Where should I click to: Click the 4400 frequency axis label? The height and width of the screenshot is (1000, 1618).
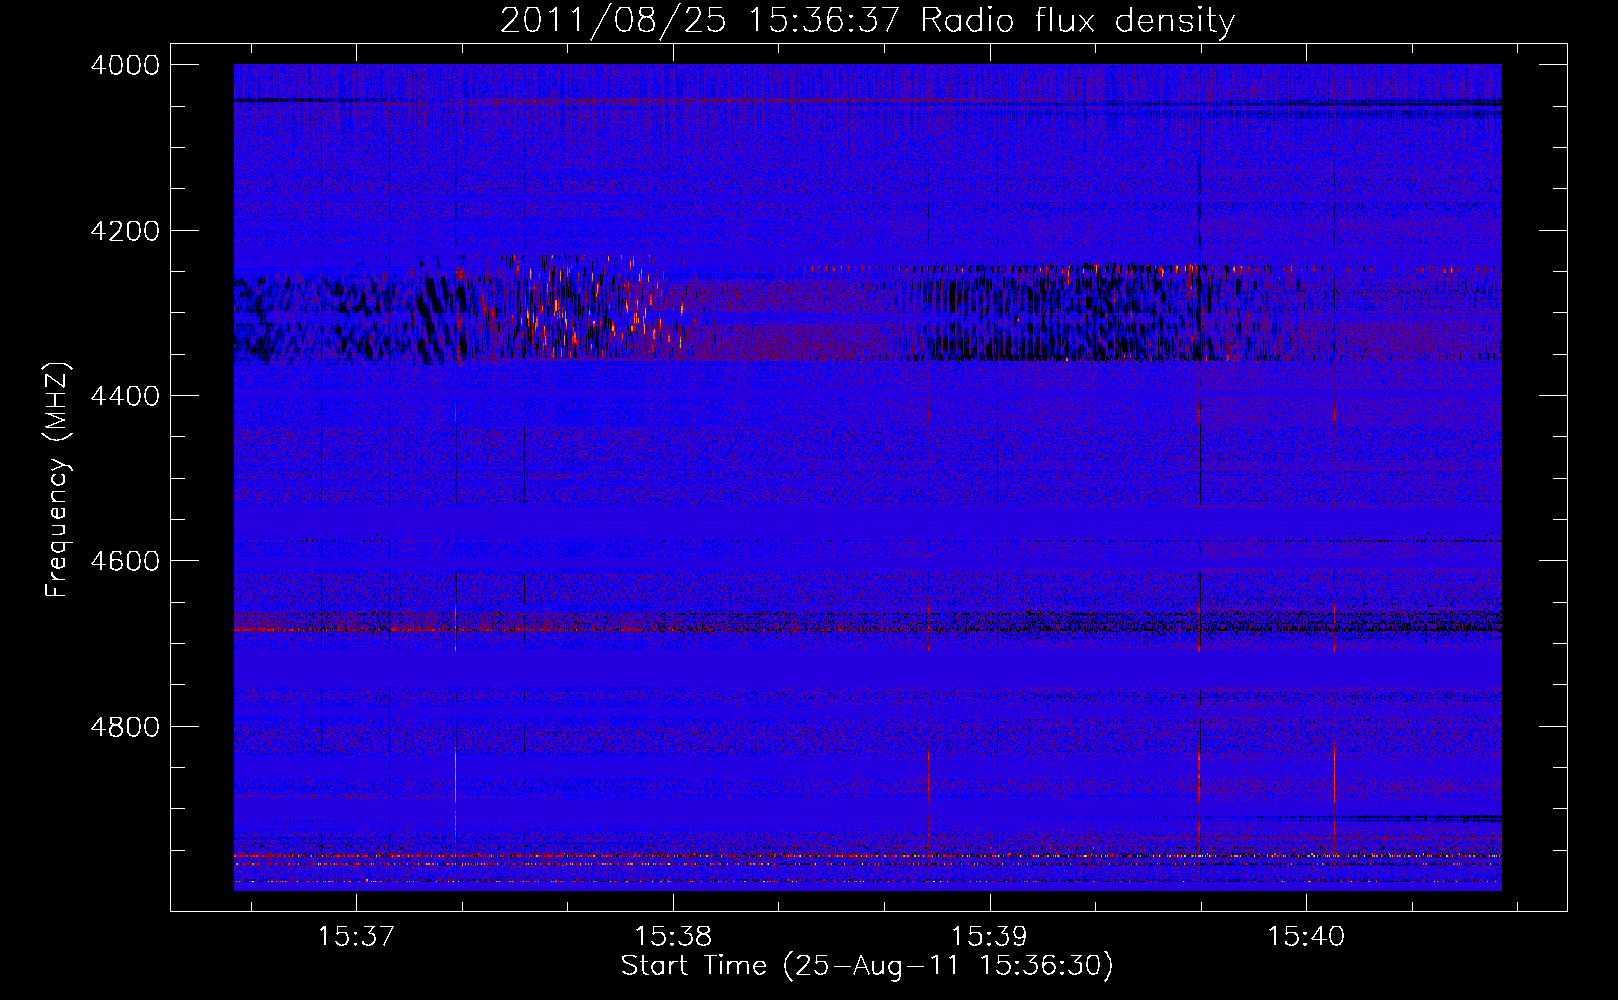point(125,396)
